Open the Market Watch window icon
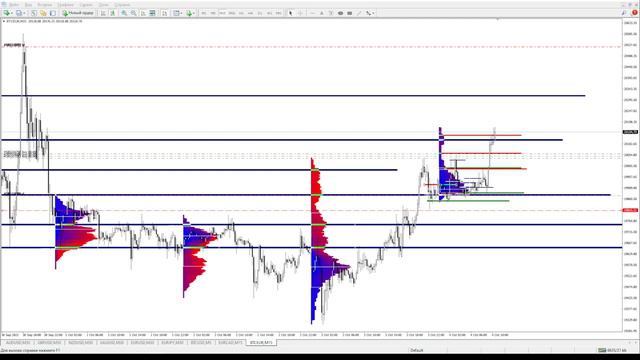The height and width of the screenshot is (360, 640). point(34,13)
